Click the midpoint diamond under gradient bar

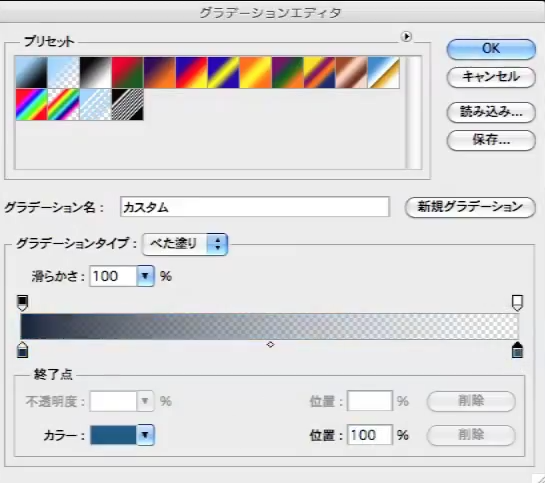tap(270, 344)
